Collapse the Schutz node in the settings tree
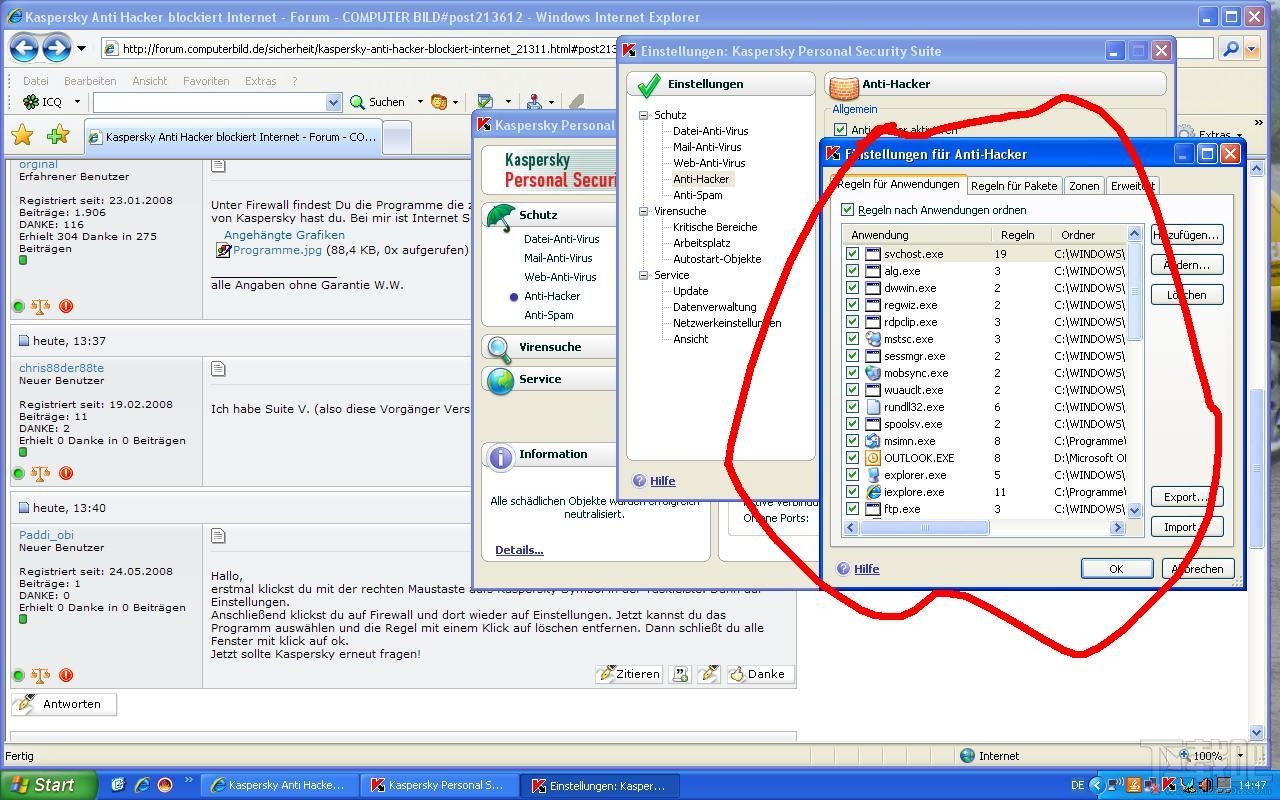The height and width of the screenshot is (800, 1280). (644, 115)
